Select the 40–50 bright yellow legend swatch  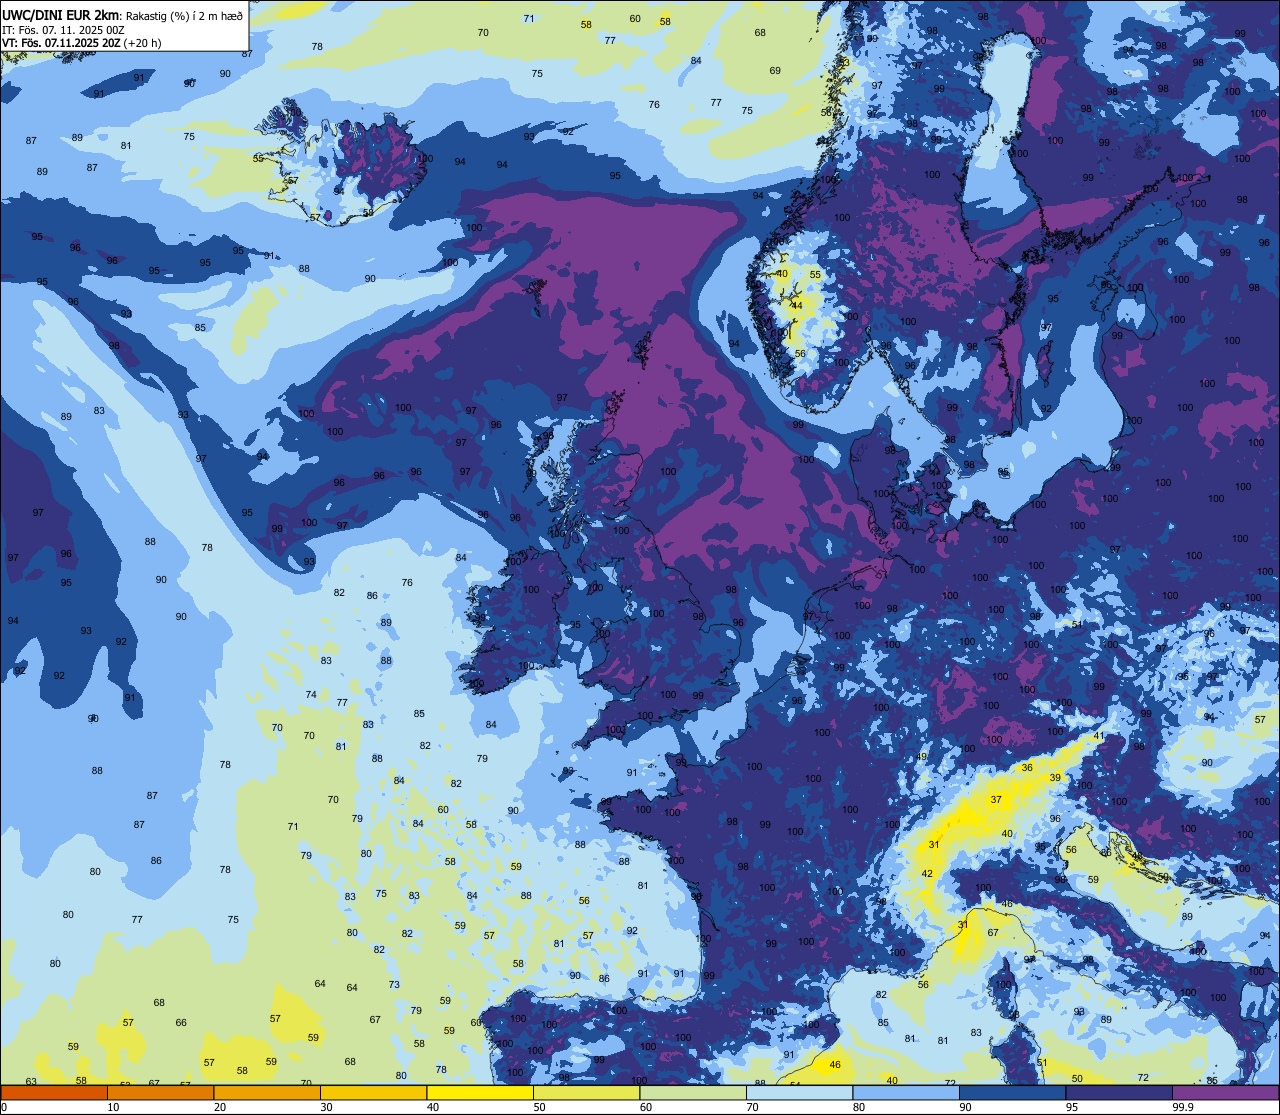coord(480,1093)
